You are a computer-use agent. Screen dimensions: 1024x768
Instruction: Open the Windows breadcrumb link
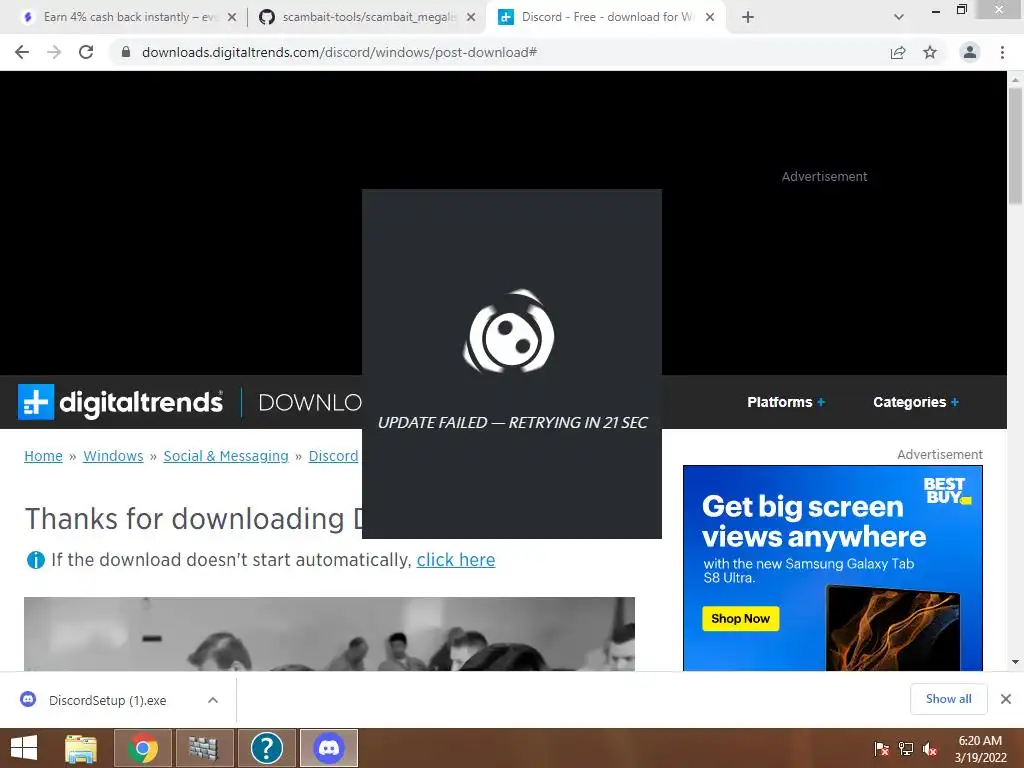pos(113,456)
